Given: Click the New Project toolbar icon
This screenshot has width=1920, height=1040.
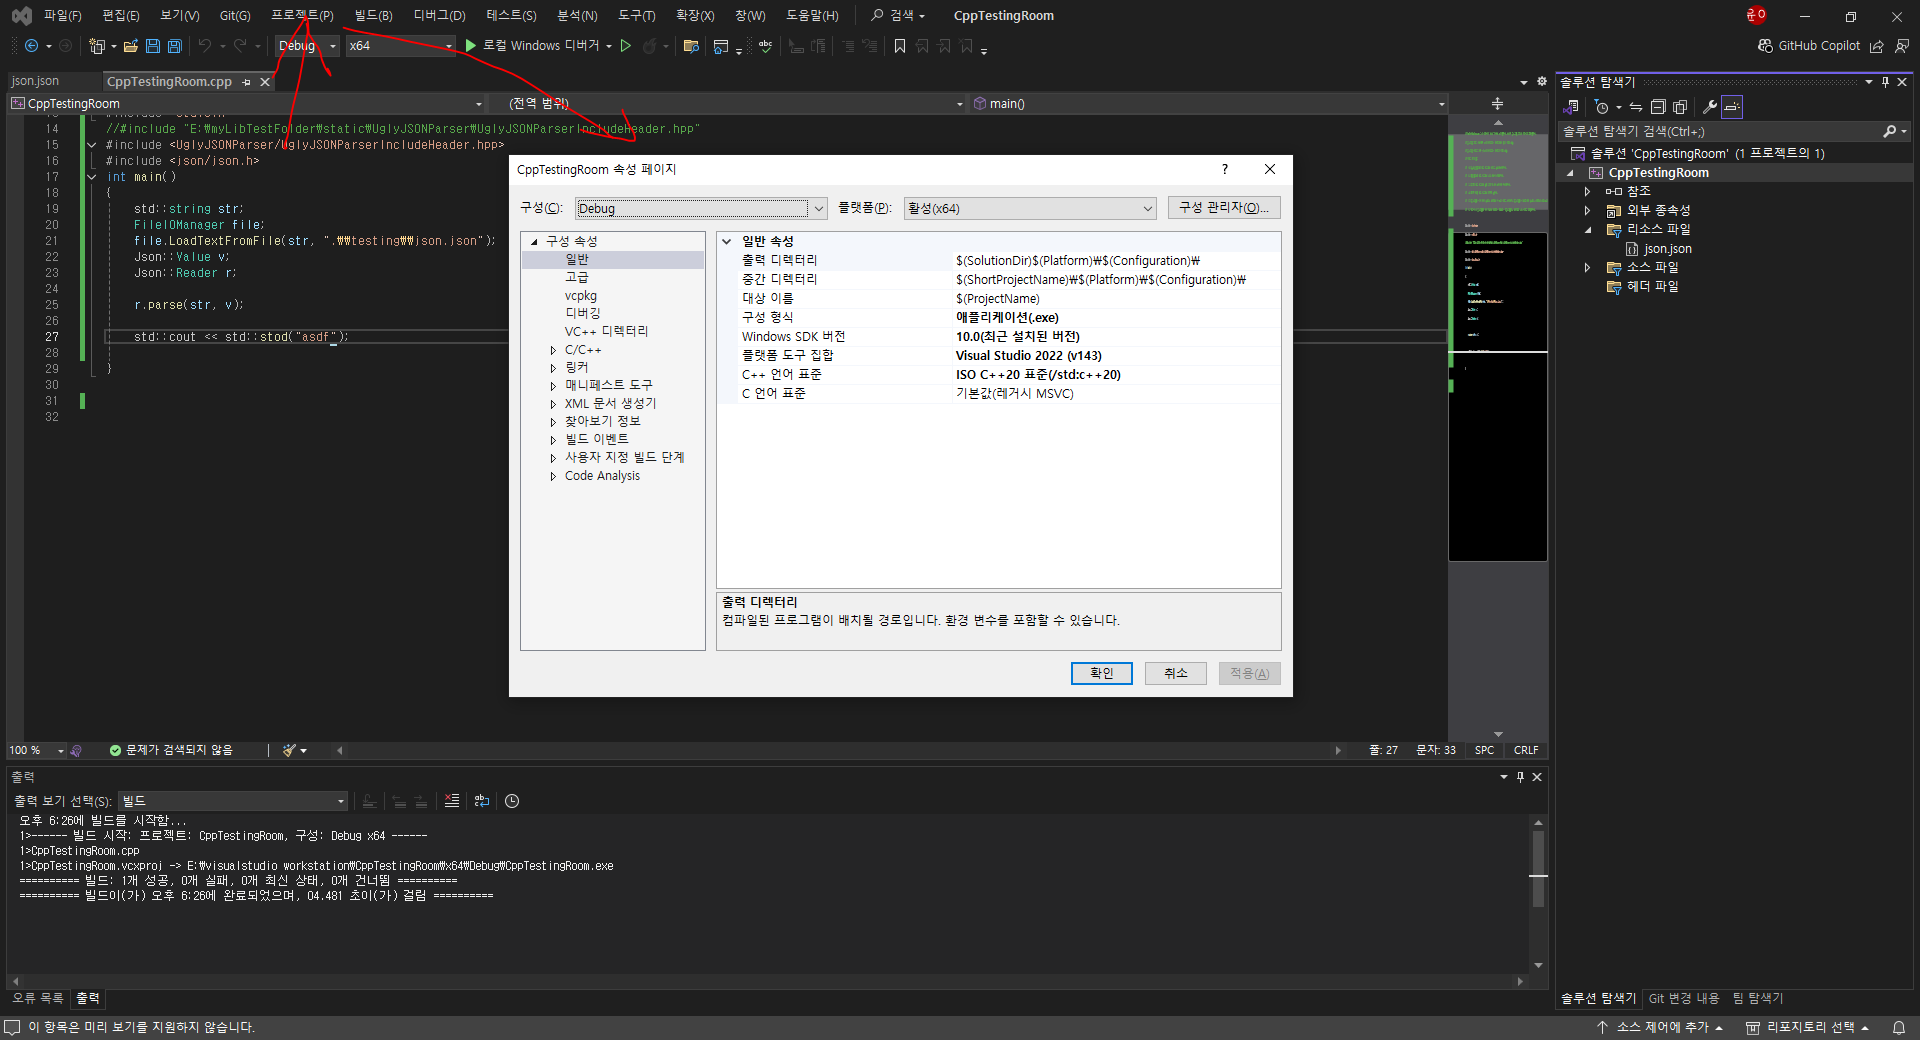Looking at the screenshot, I should (x=97, y=46).
